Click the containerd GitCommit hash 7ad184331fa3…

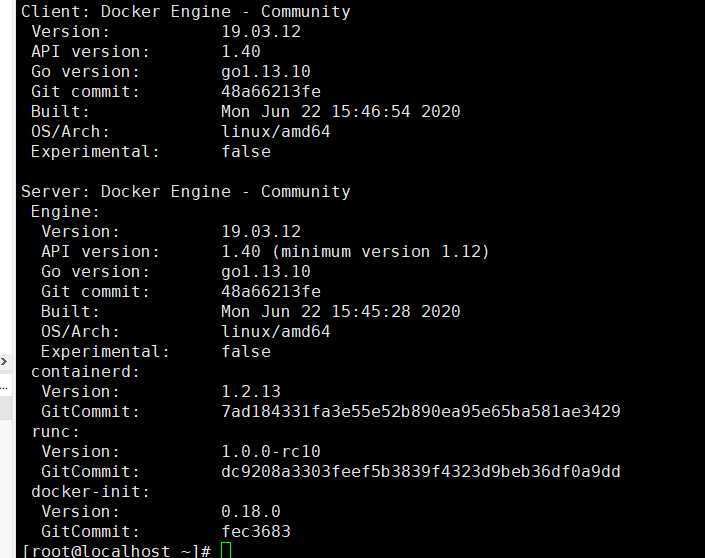click(x=421, y=411)
